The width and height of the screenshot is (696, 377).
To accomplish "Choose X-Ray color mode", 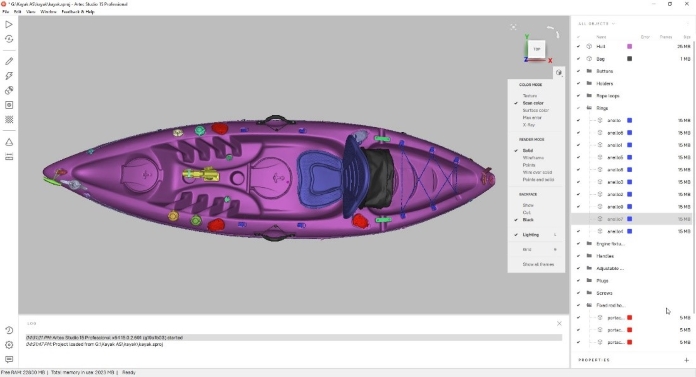I will [x=529, y=125].
